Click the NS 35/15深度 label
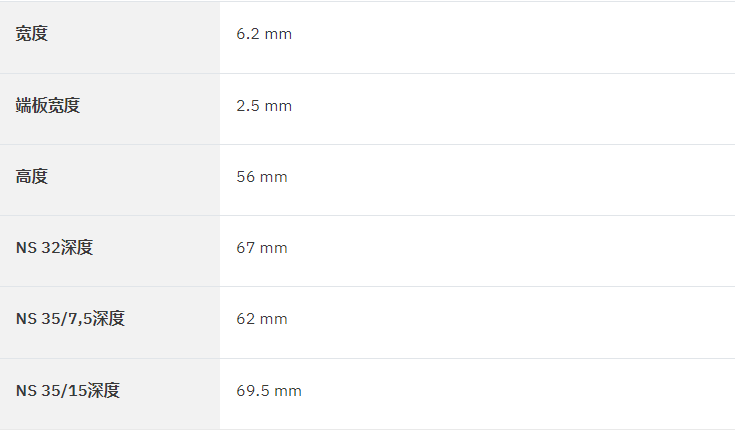The height and width of the screenshot is (430, 744). coord(68,391)
